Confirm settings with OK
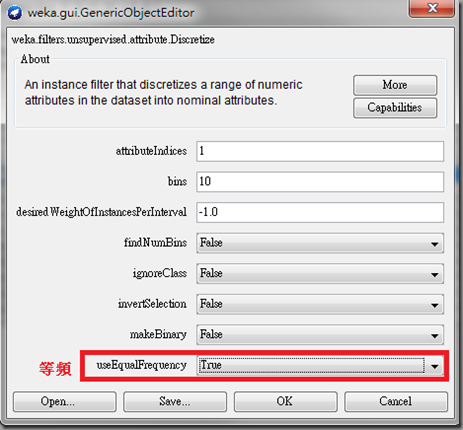 point(285,402)
